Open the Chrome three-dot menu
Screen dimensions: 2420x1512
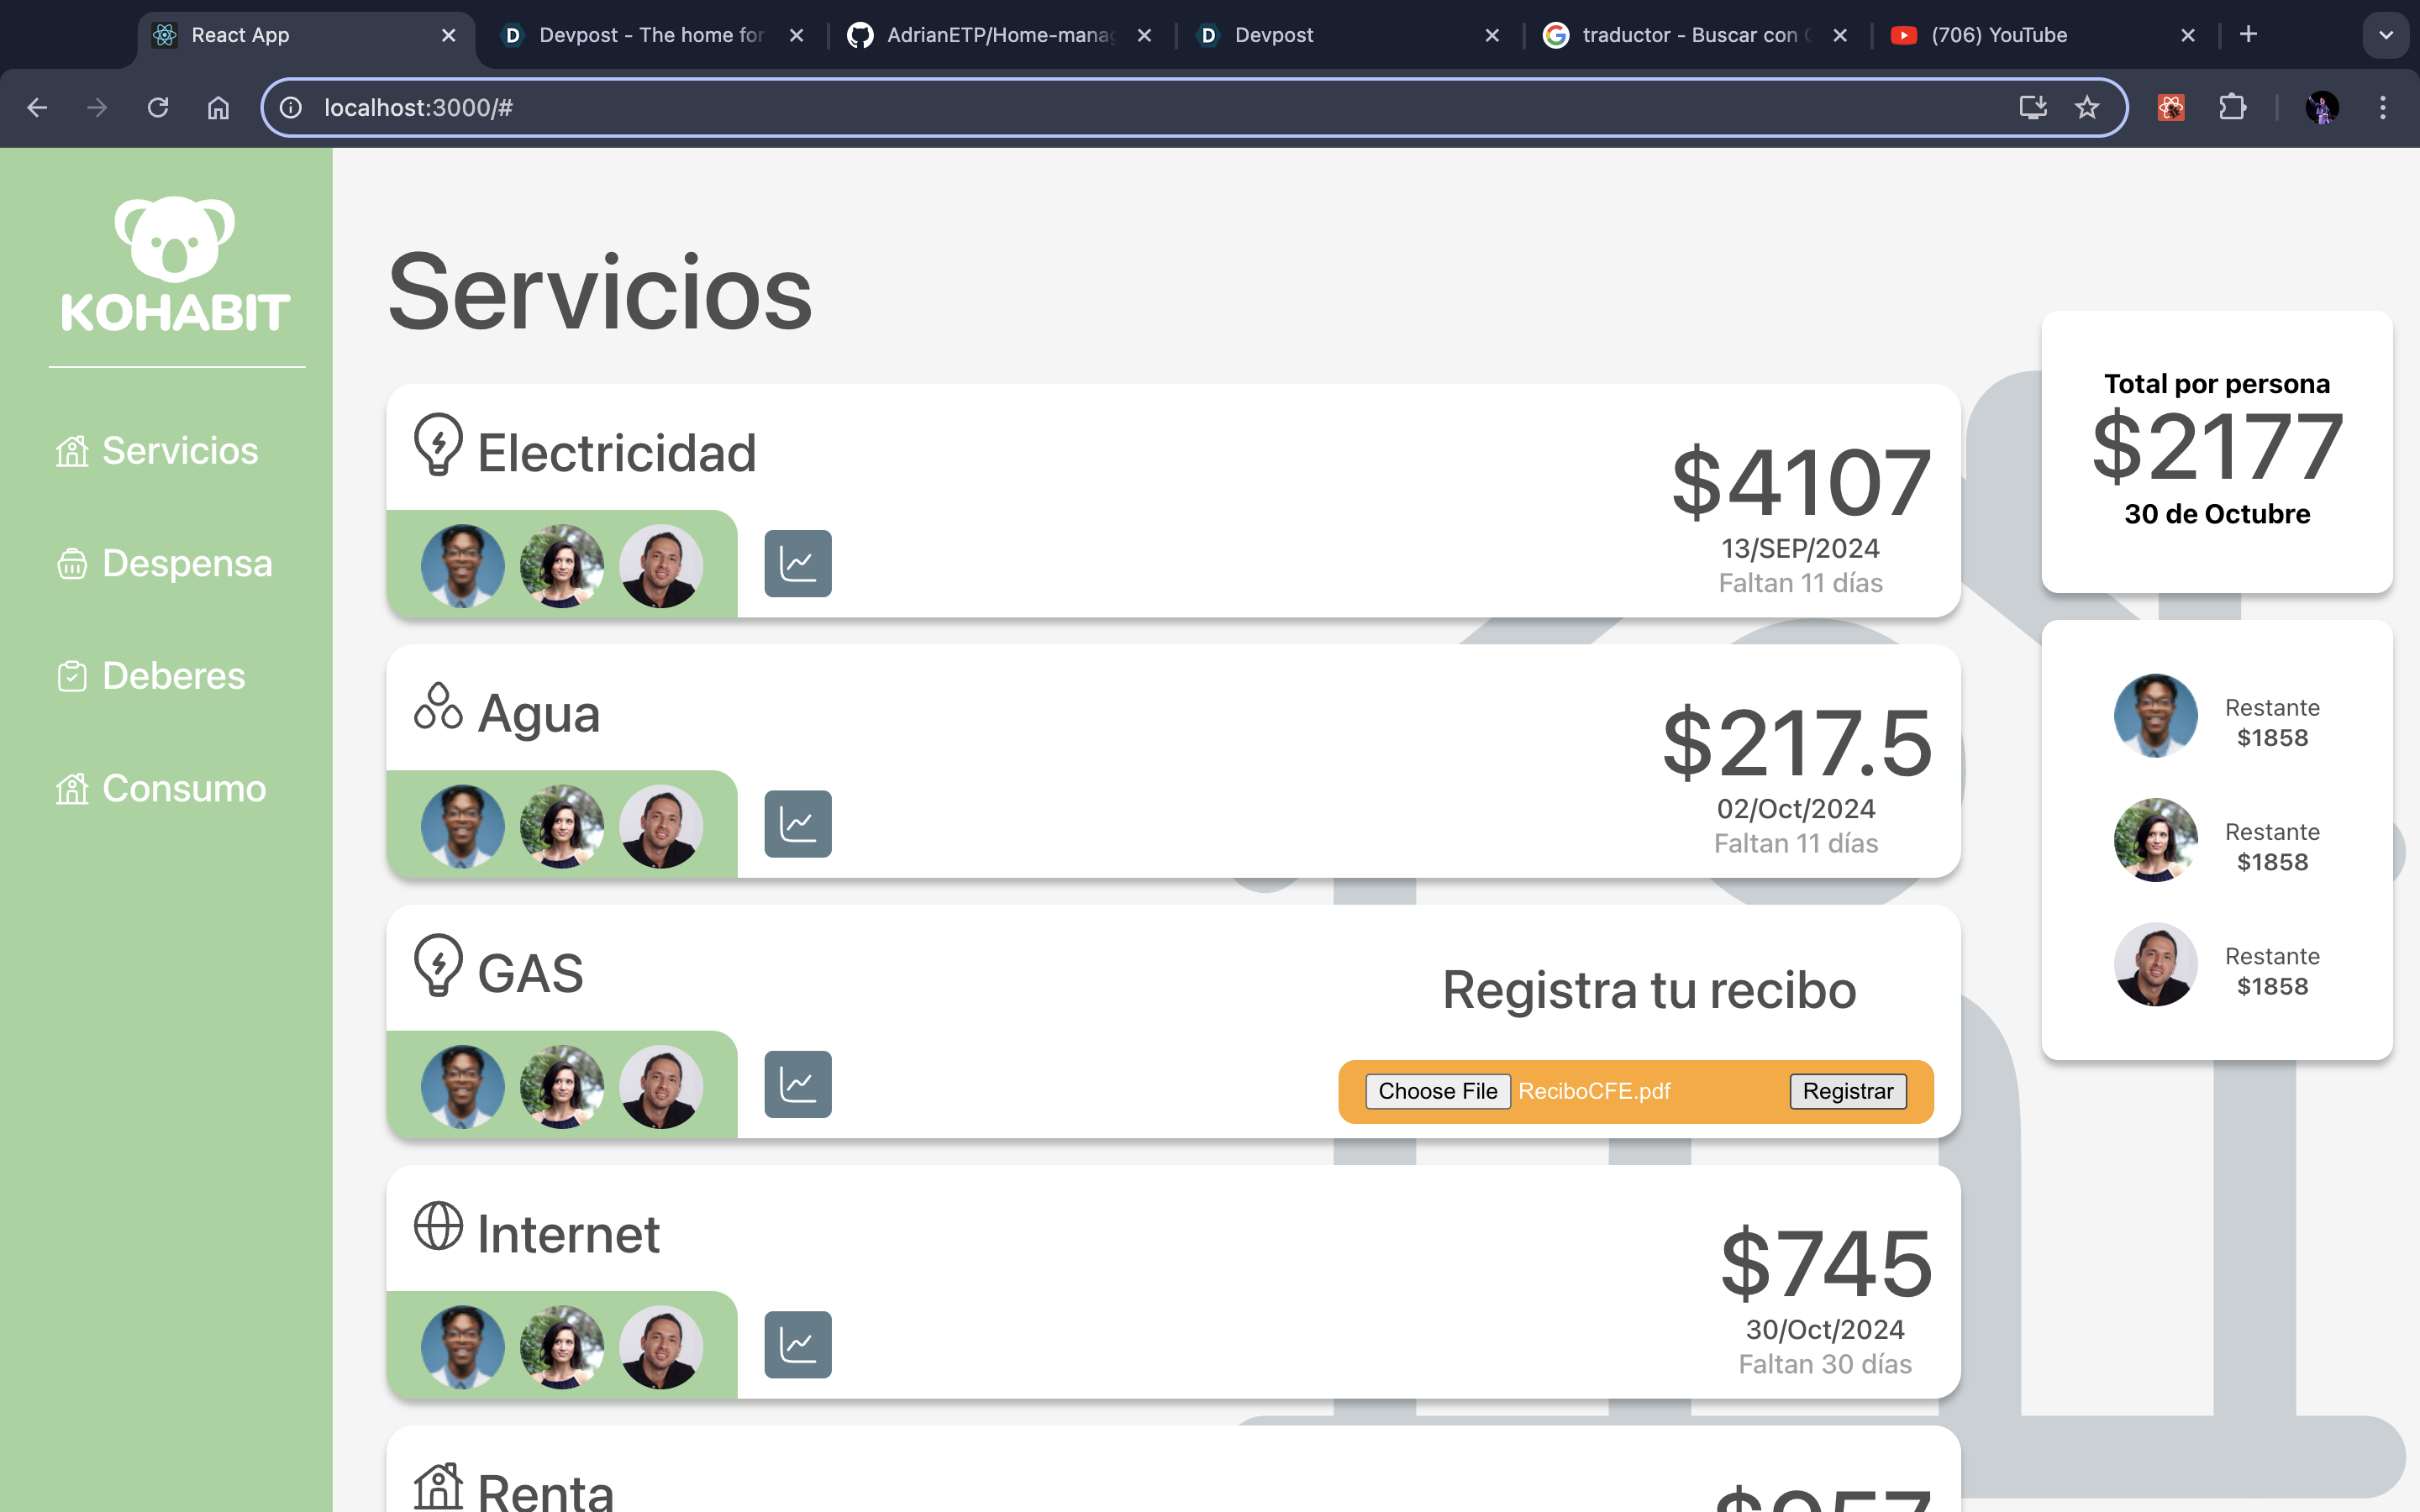click(x=2383, y=107)
